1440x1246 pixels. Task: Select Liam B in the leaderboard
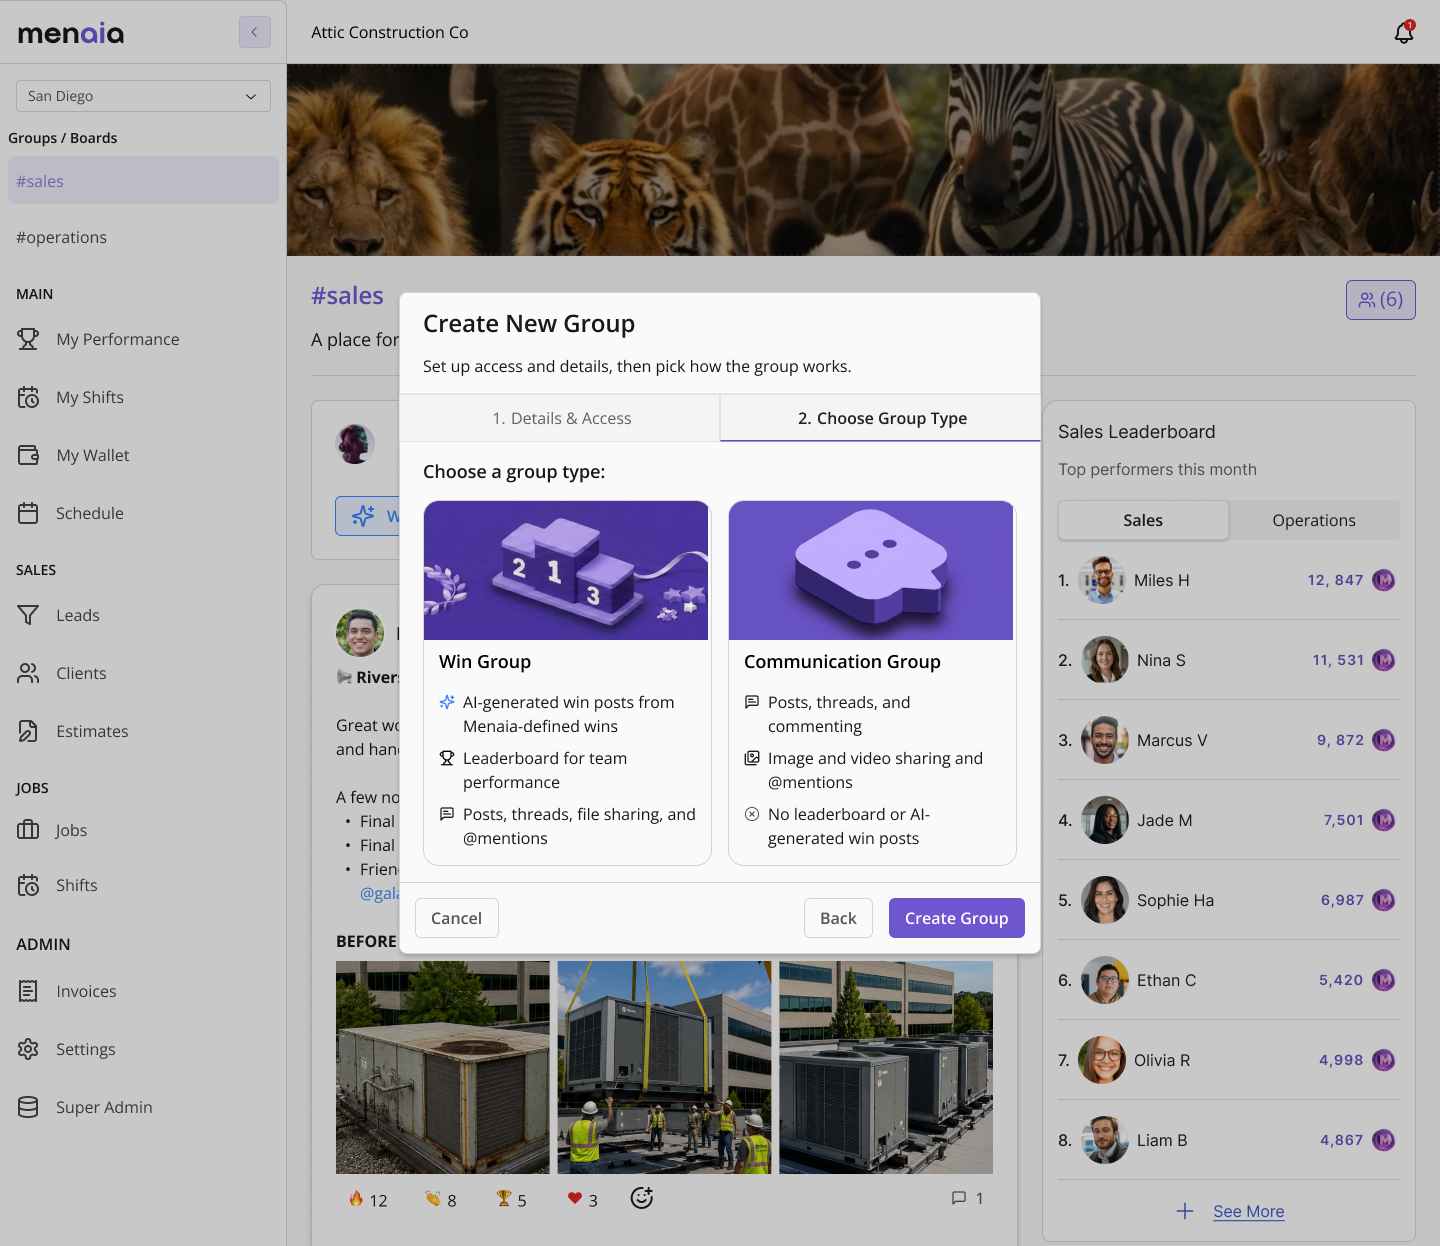[x=1229, y=1140]
